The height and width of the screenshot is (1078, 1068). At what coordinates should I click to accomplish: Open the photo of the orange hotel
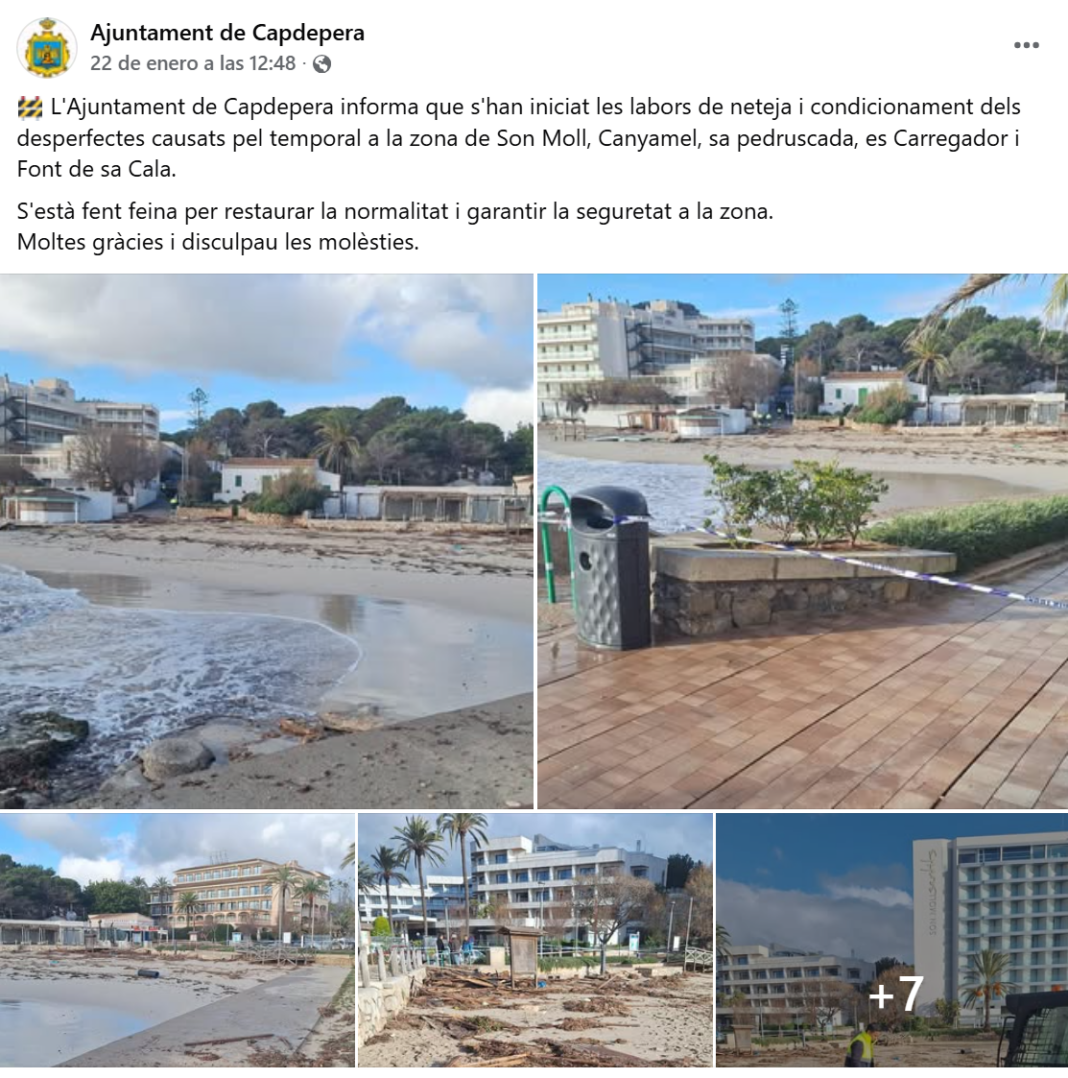click(177, 940)
